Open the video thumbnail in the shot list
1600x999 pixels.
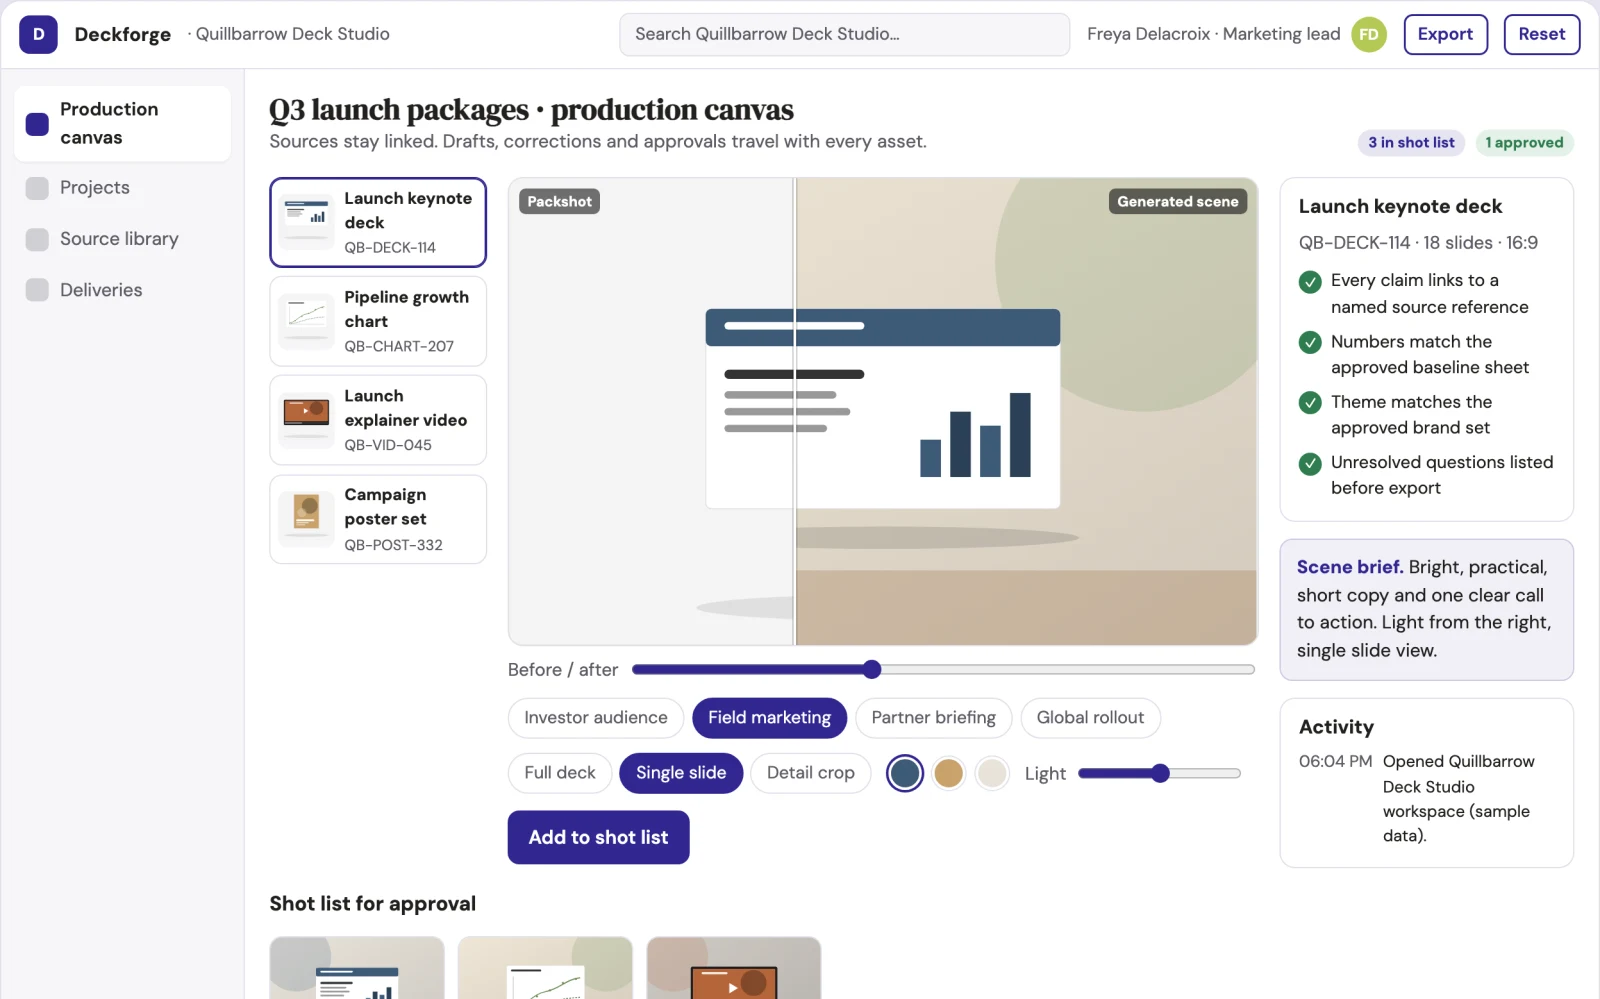[x=734, y=968]
